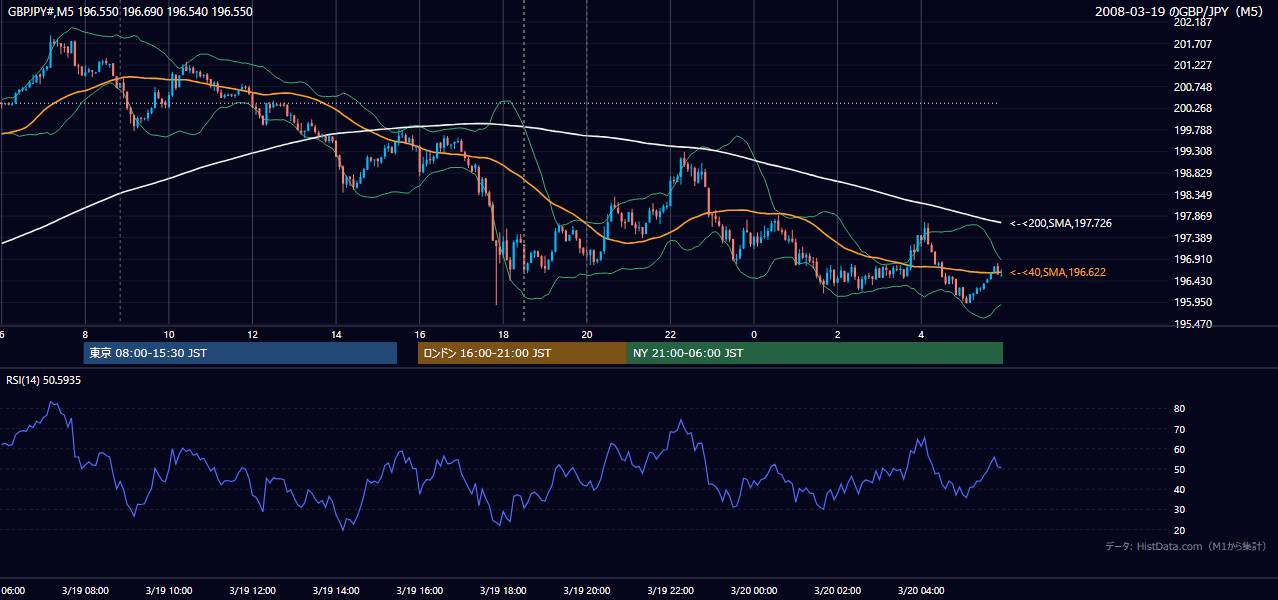Click RSI scale value 50
The width and height of the screenshot is (1278, 600).
(x=1179, y=469)
